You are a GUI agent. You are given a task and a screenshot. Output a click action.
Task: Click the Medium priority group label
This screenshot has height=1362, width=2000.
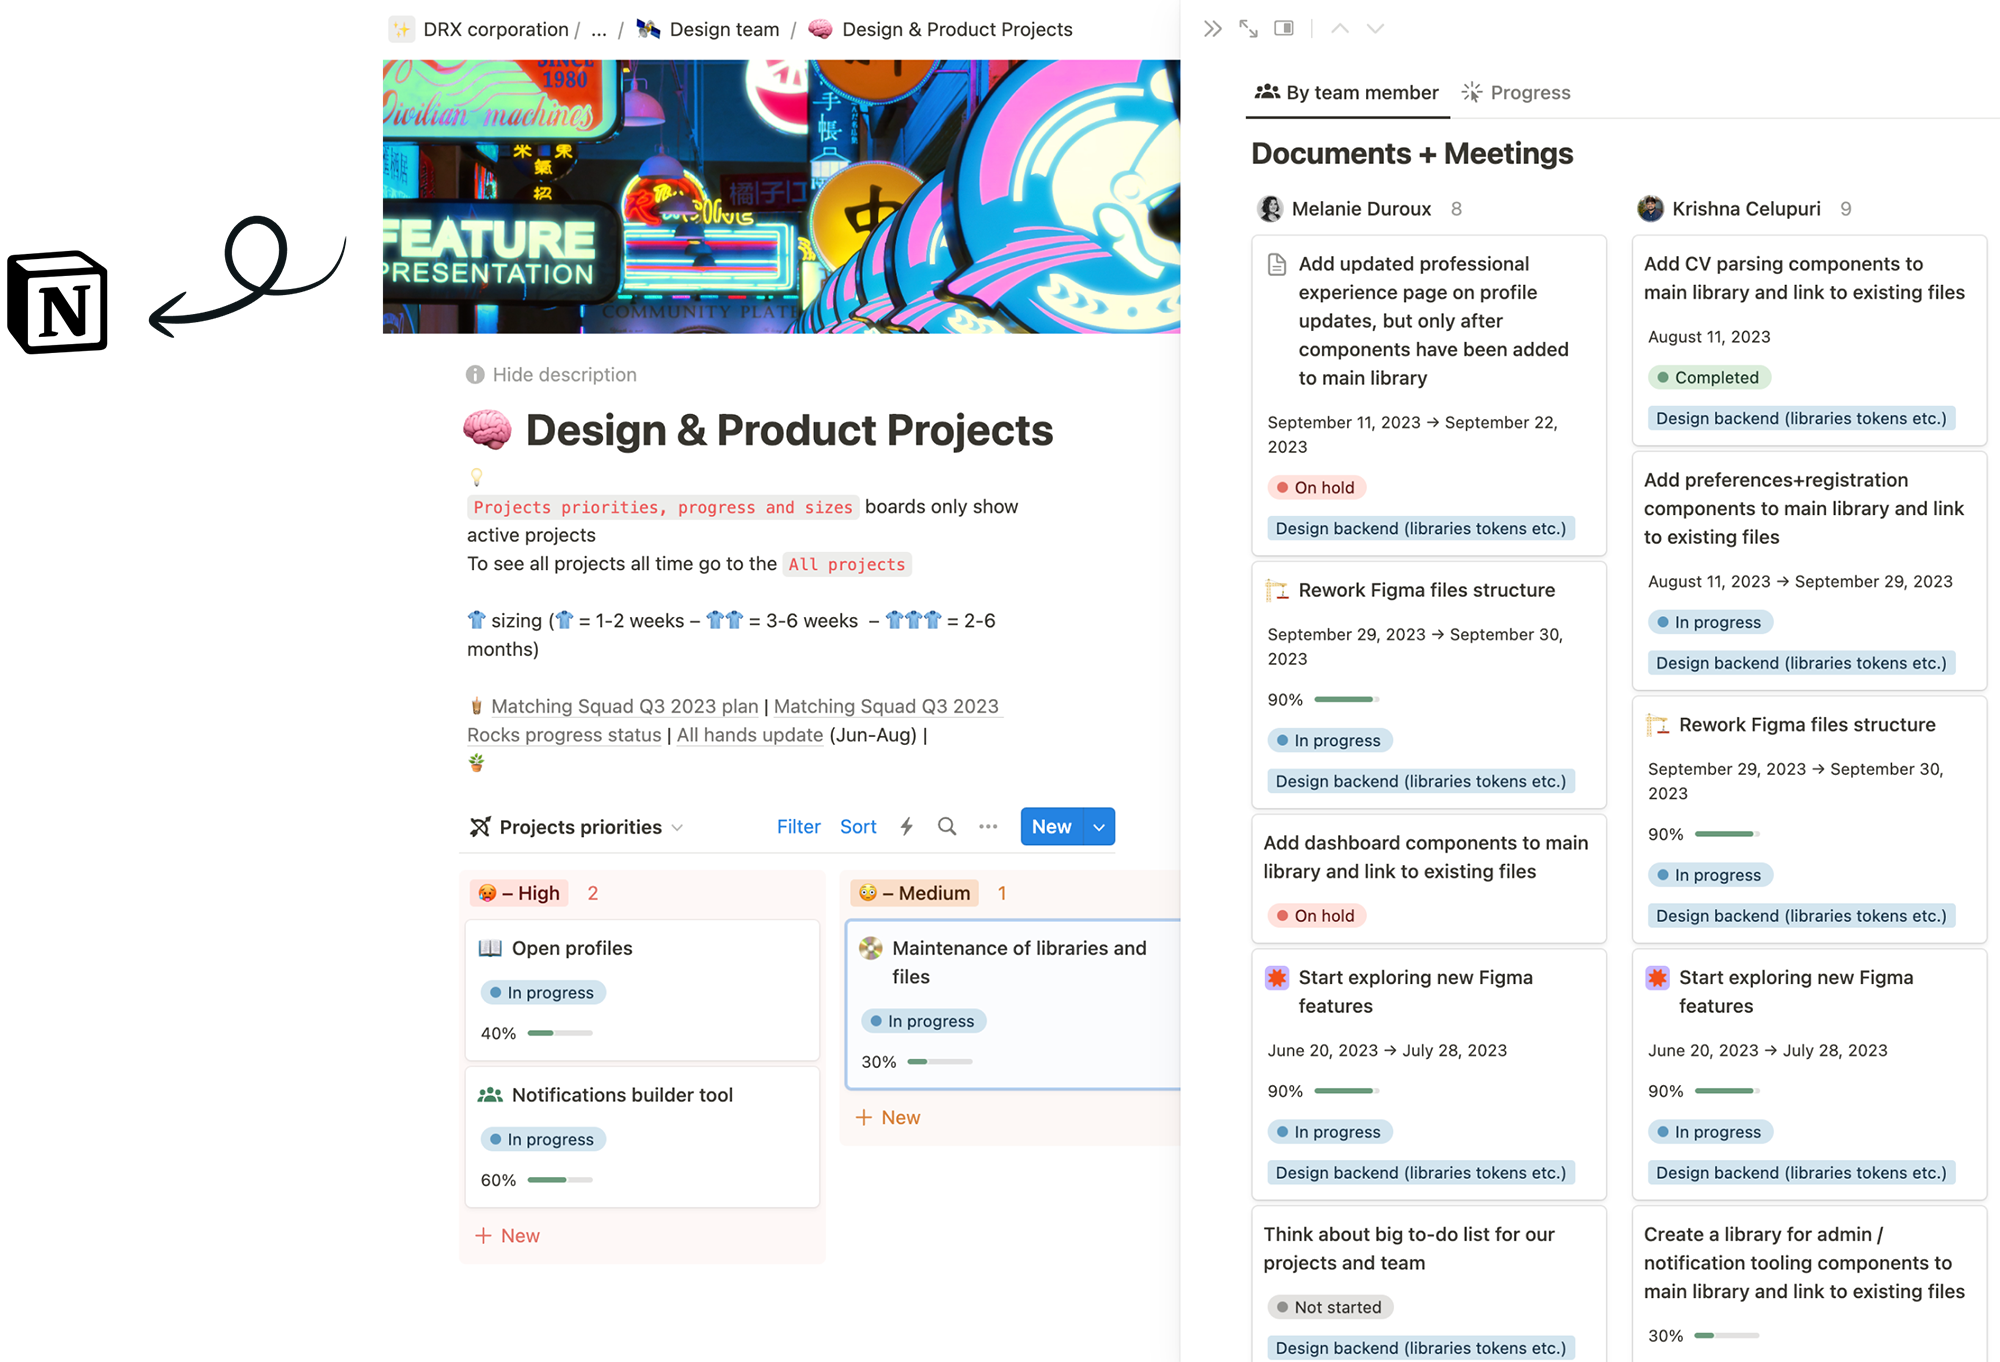914,893
